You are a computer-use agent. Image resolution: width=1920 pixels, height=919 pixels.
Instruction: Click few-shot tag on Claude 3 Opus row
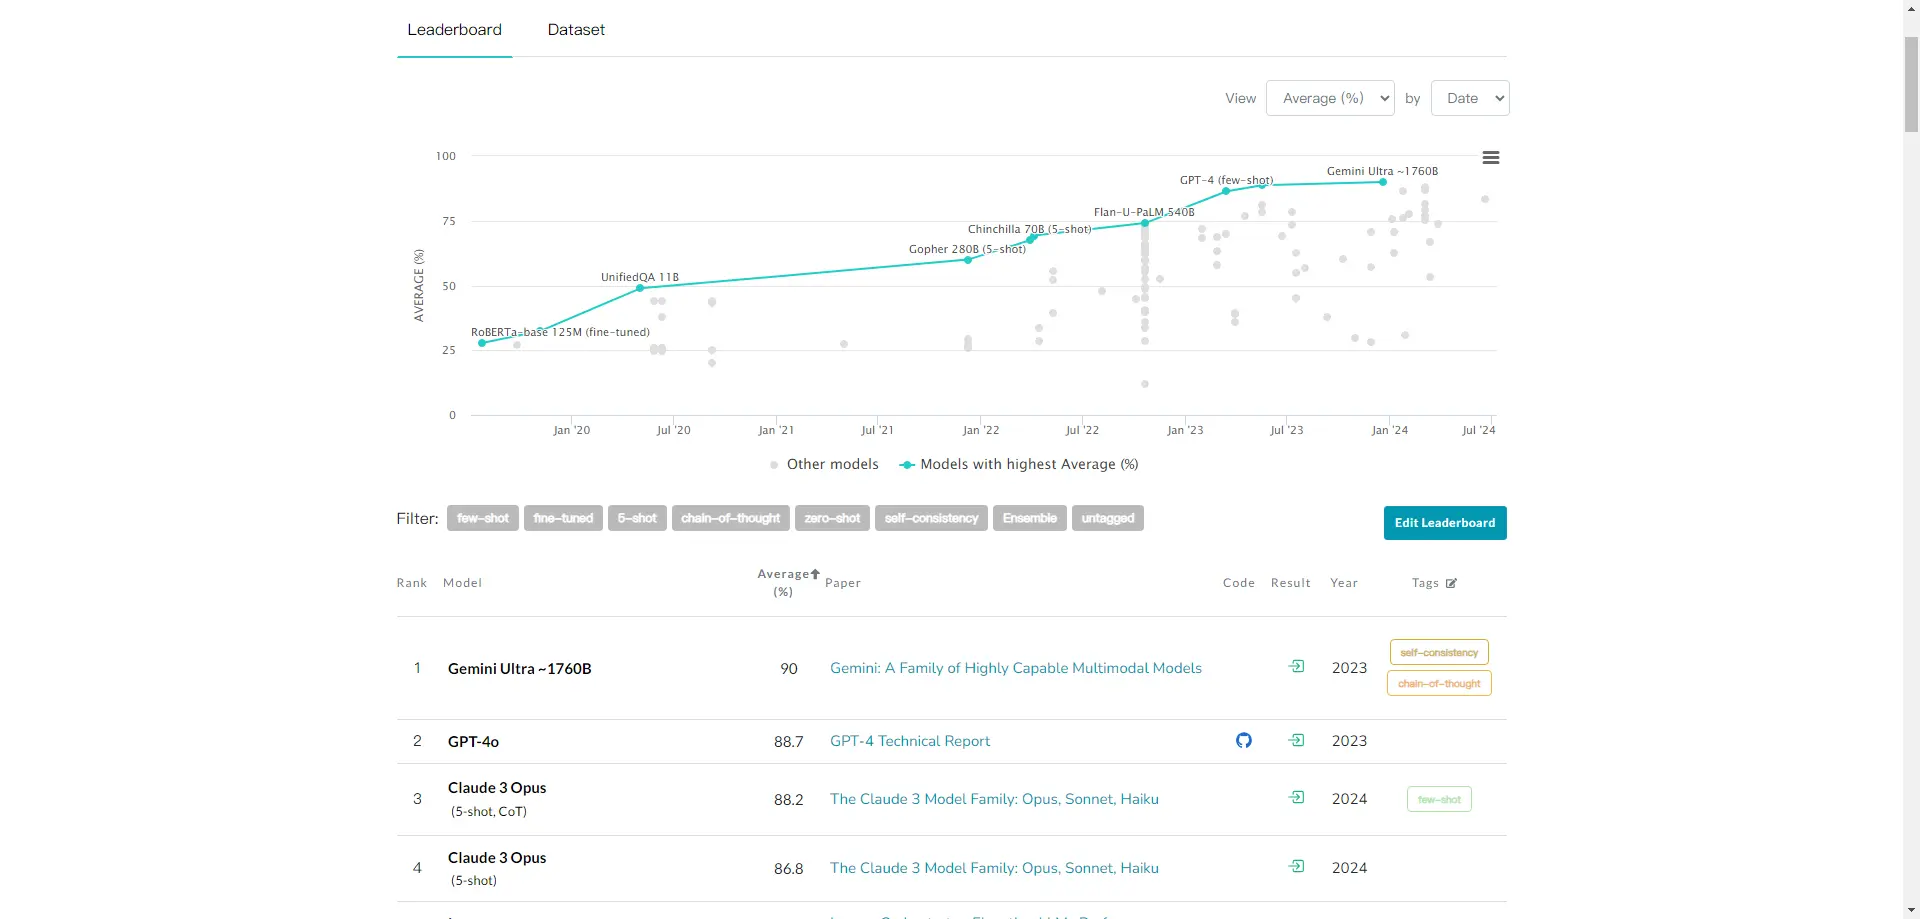pos(1439,799)
